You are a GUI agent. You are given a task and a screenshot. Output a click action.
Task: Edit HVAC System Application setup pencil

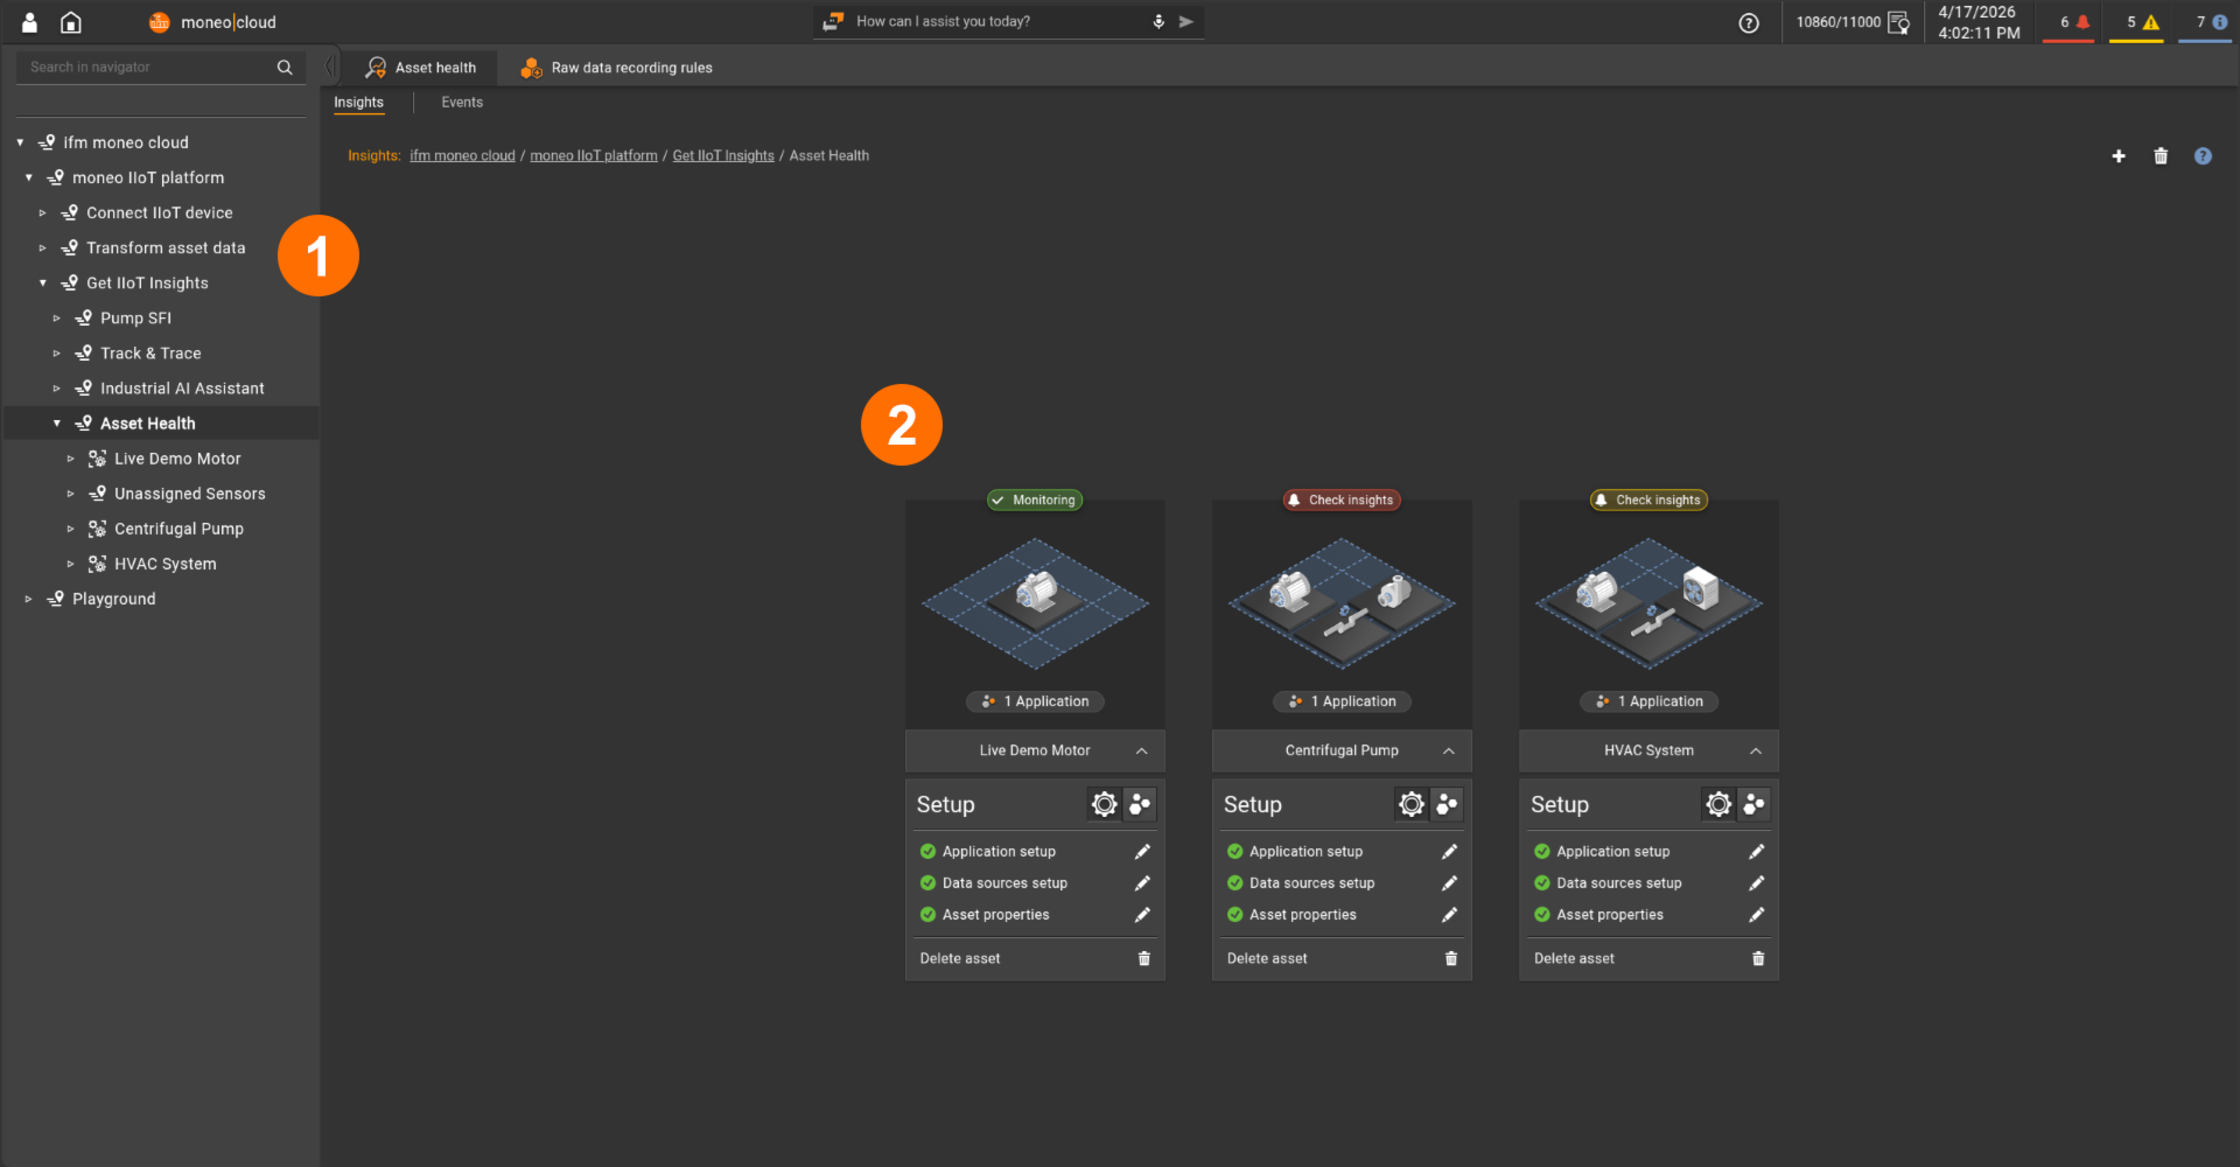pyautogui.click(x=1756, y=851)
